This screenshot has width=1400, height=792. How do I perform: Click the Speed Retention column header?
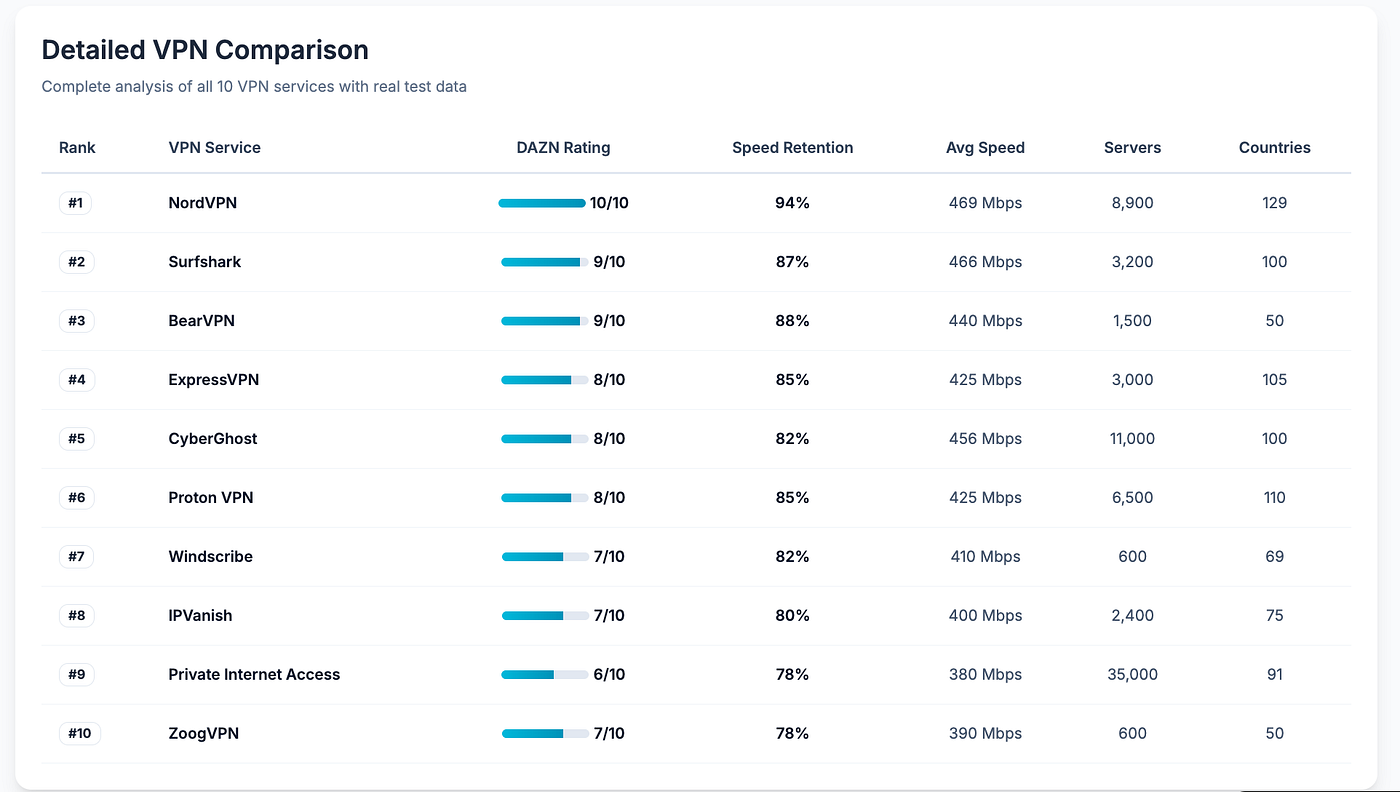792,147
